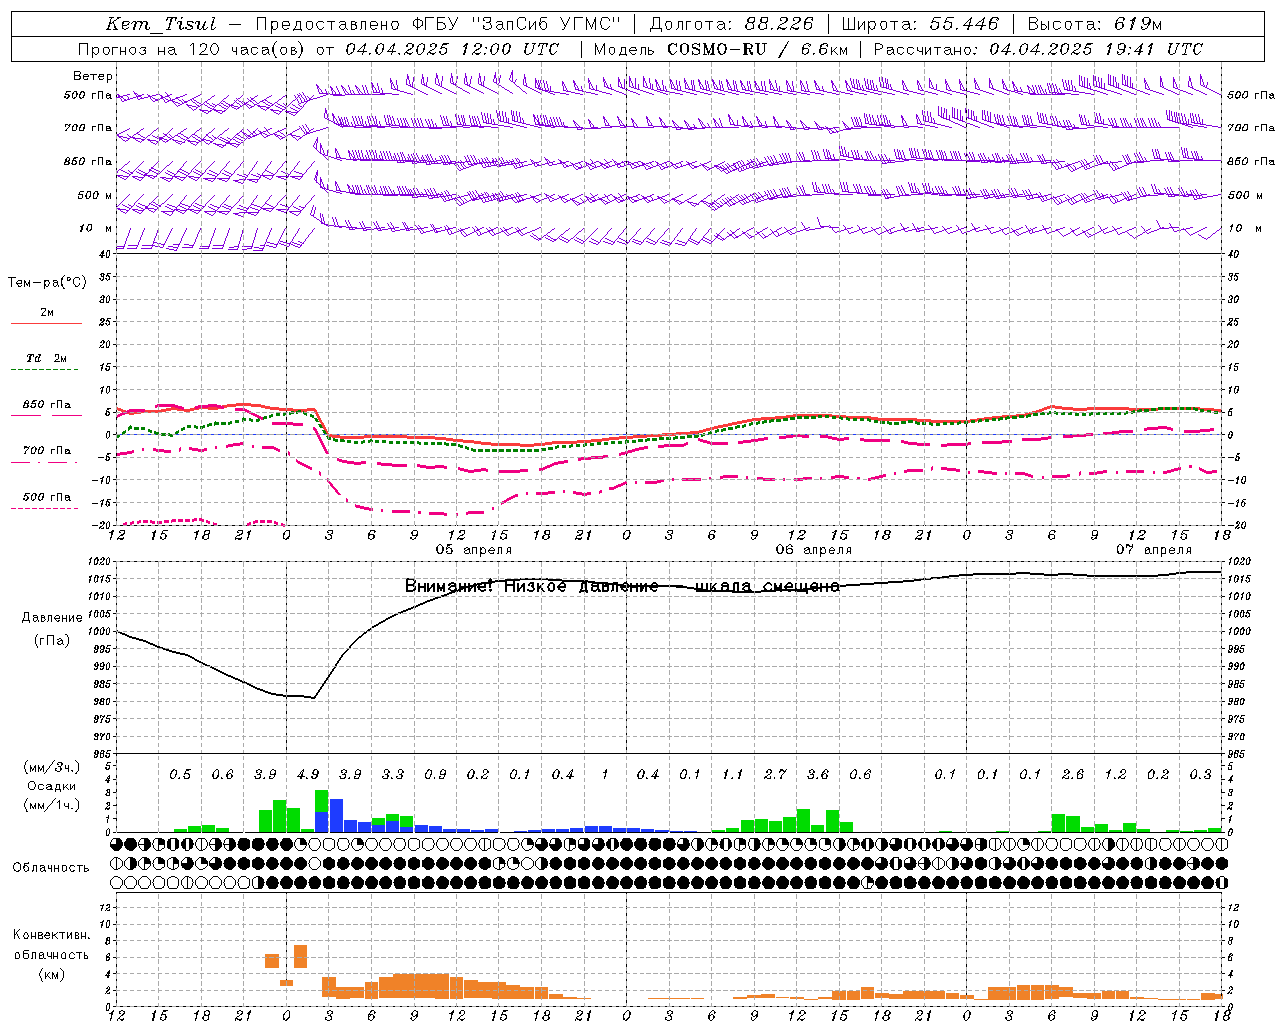Select the text 'Широта: 55.446'
This screenshot has height=1024, width=1280.
pyautogui.click(x=920, y=24)
